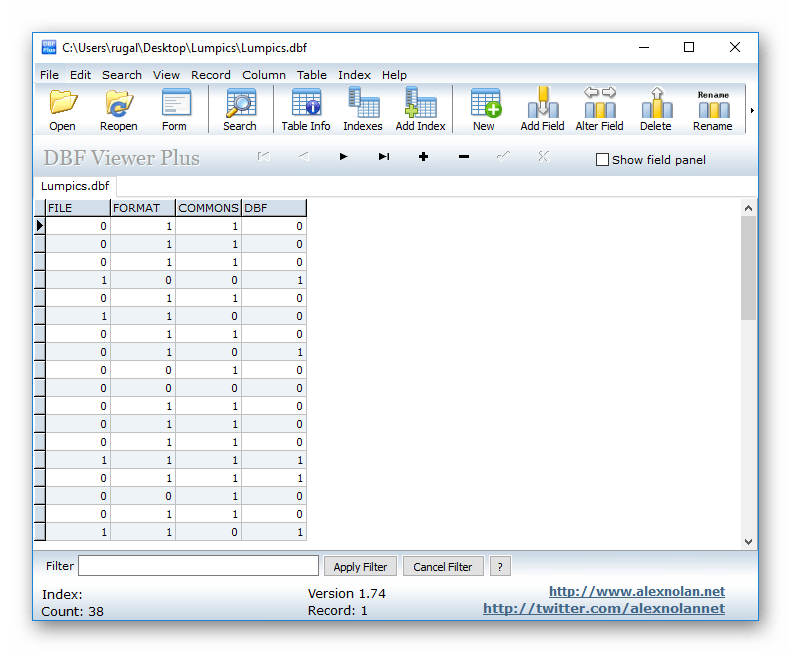Viewport: 791px width, 653px height.
Task: Launch the Search toolbar icon
Action: tap(240, 110)
